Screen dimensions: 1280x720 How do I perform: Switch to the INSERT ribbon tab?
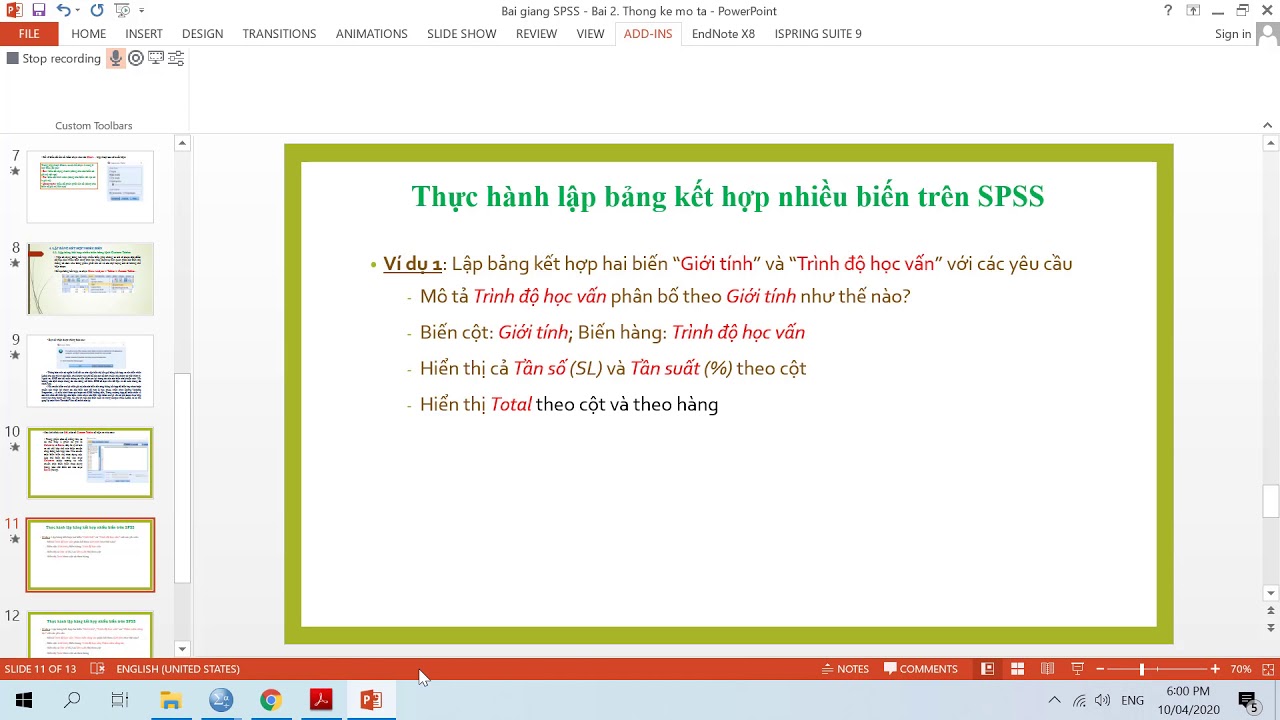click(144, 34)
